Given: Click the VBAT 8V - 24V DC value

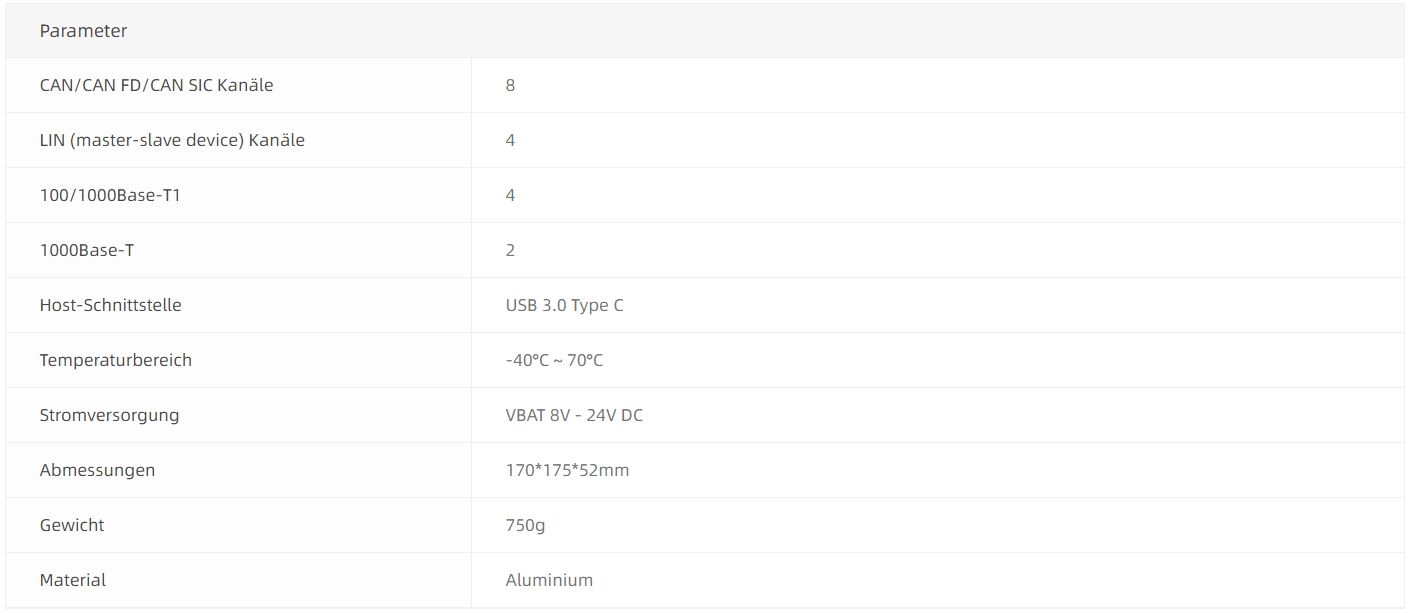Looking at the screenshot, I should pos(574,415).
